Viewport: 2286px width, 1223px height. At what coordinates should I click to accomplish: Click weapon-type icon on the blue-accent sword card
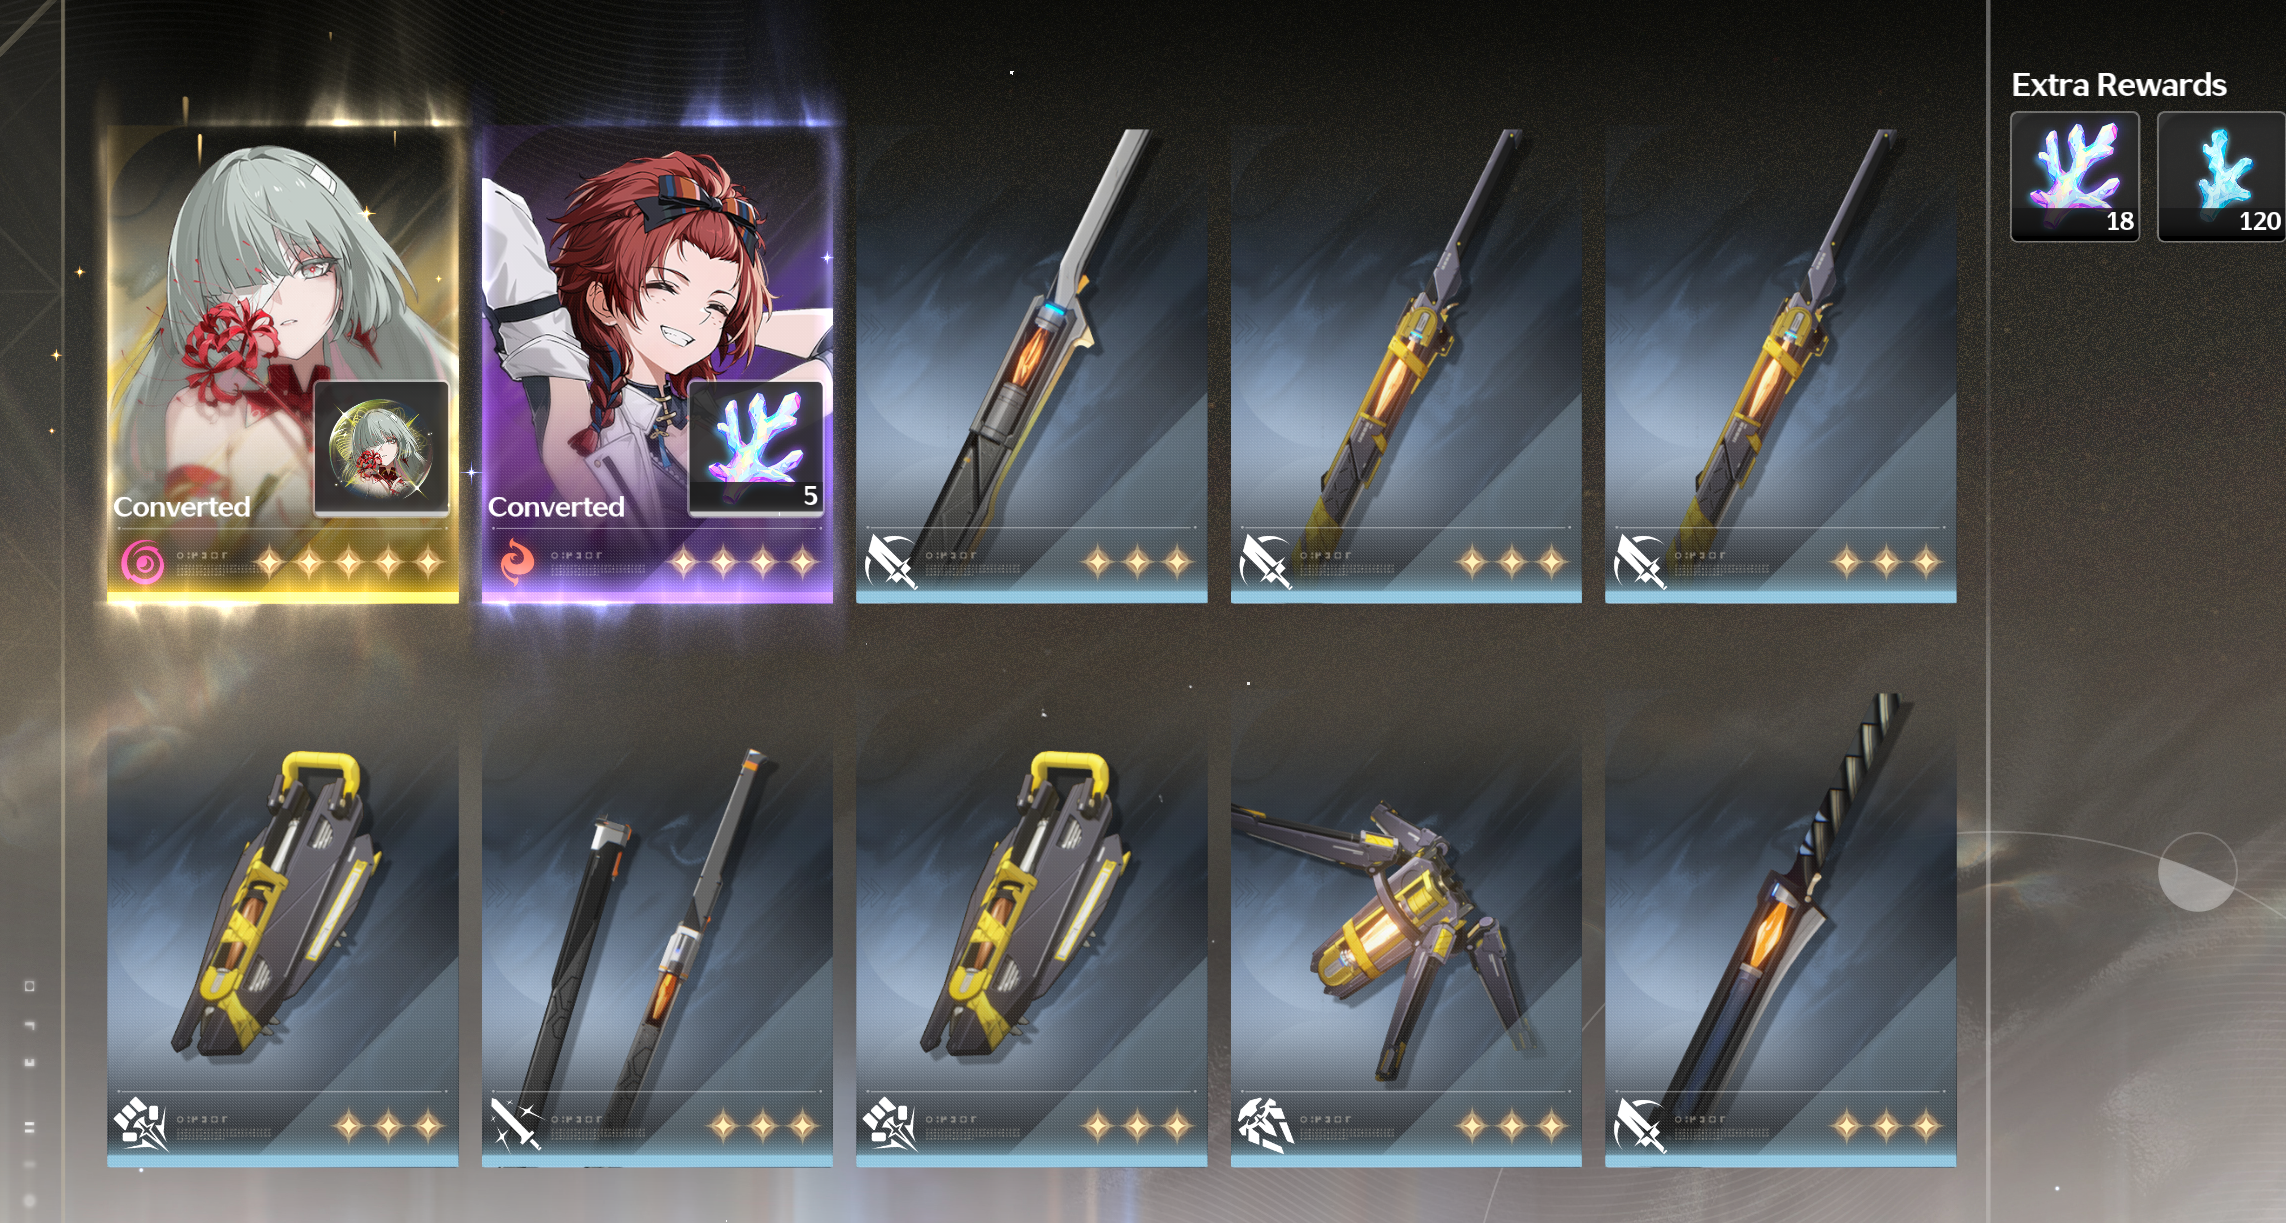(x=891, y=561)
